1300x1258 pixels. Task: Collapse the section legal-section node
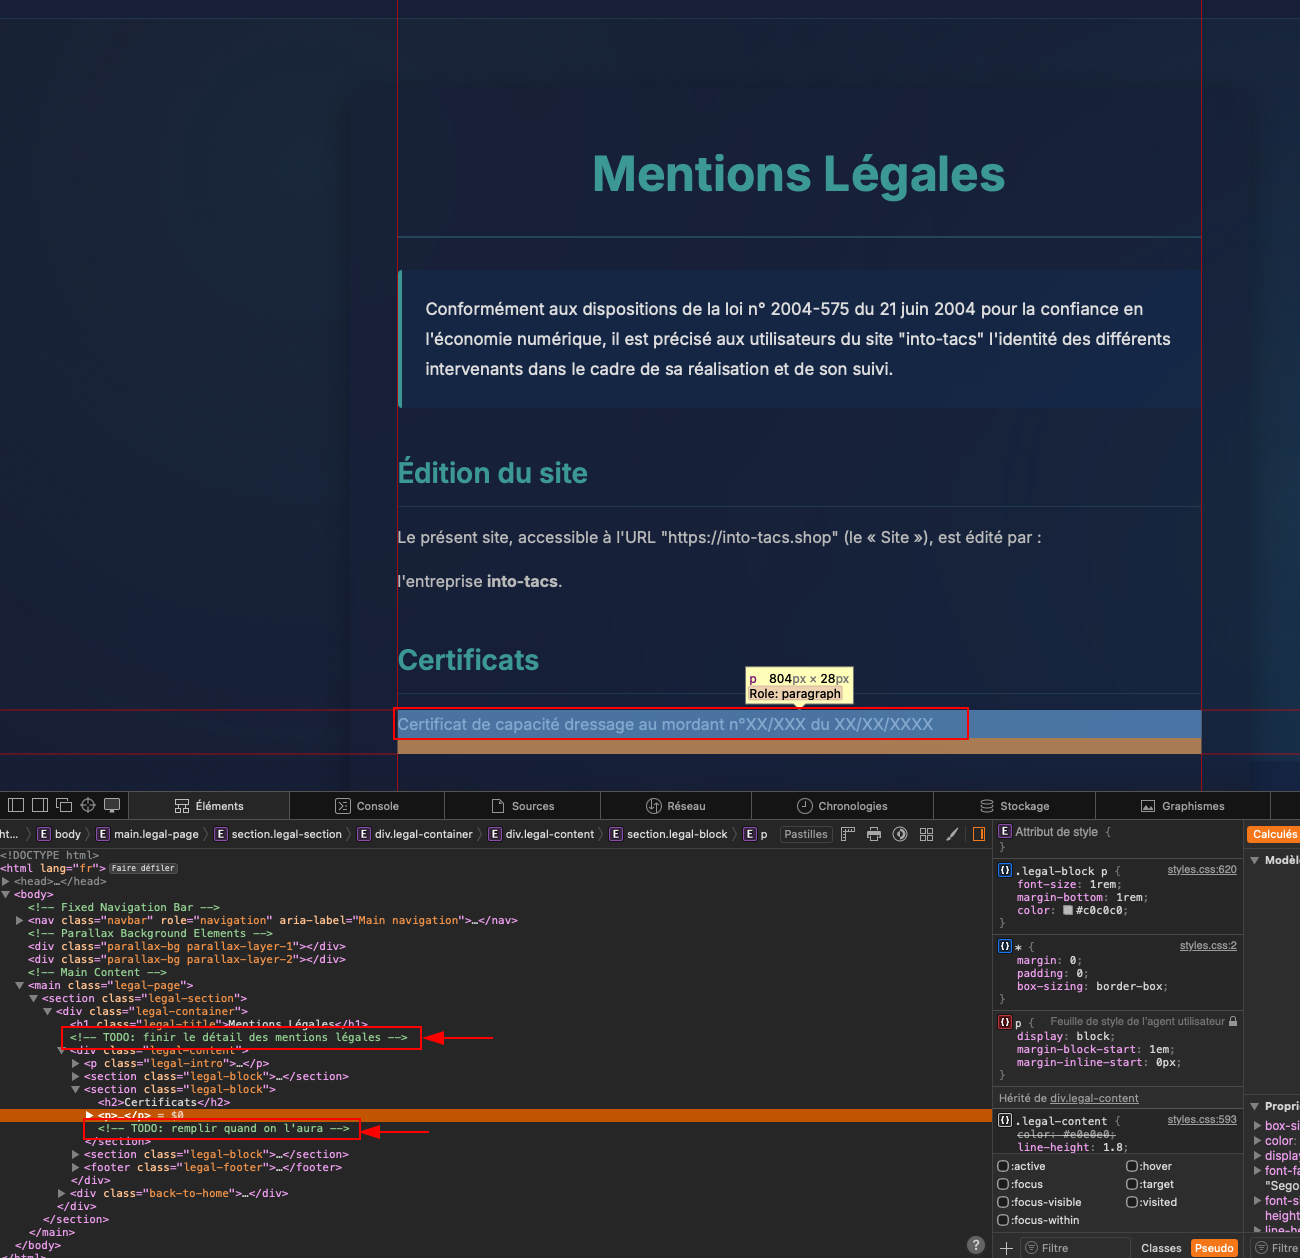coord(33,998)
